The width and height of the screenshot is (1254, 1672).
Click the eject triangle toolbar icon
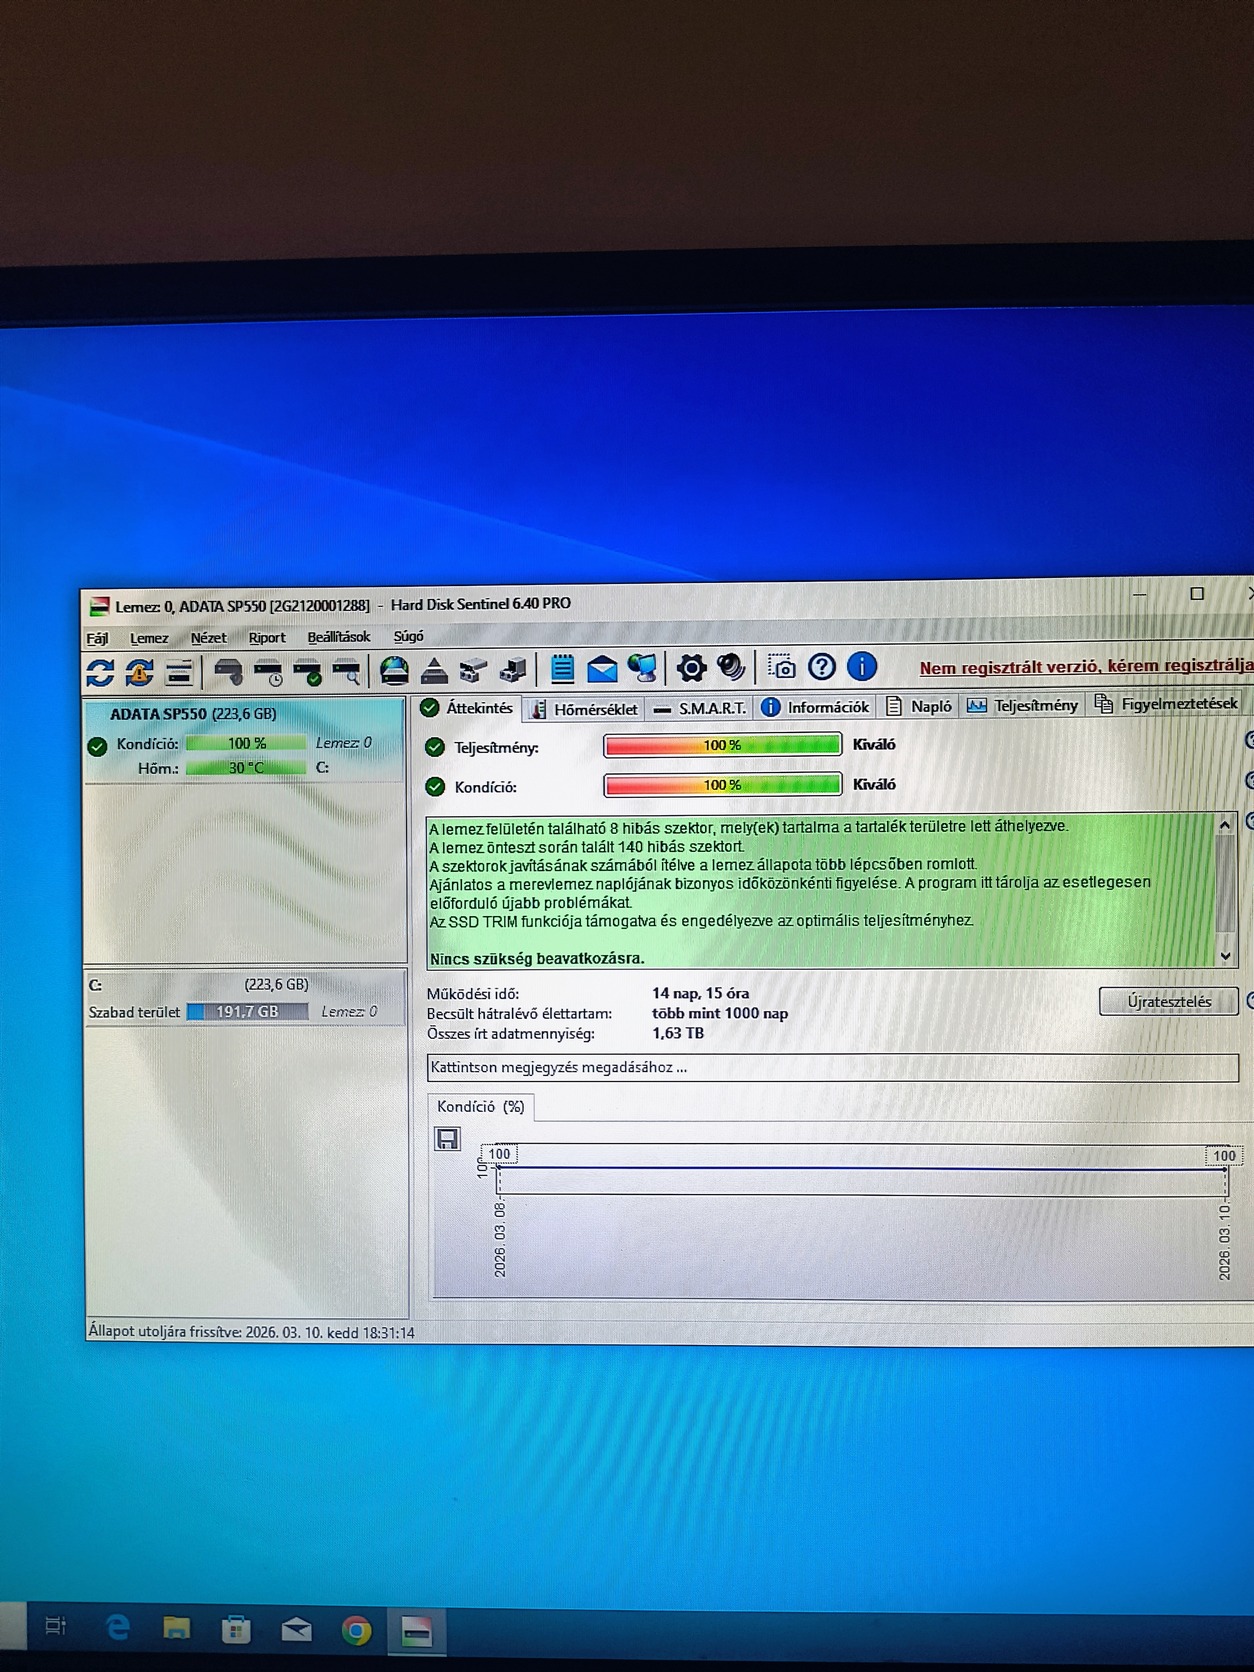[434, 671]
